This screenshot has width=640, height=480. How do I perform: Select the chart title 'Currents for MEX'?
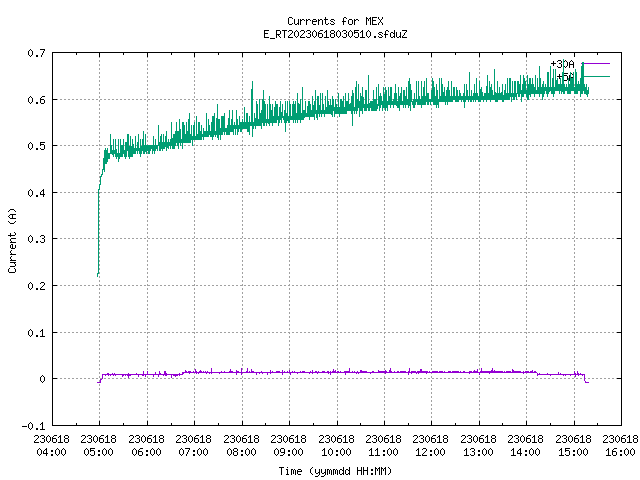coord(335,21)
